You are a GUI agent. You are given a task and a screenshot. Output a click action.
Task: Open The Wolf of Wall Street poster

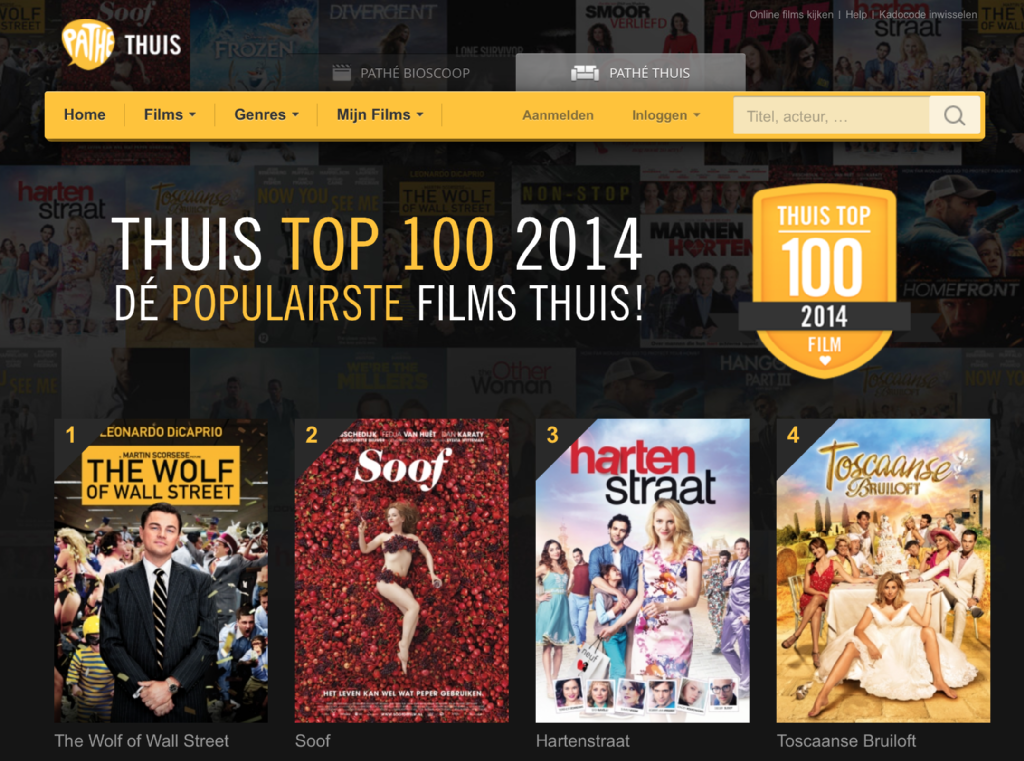(161, 570)
